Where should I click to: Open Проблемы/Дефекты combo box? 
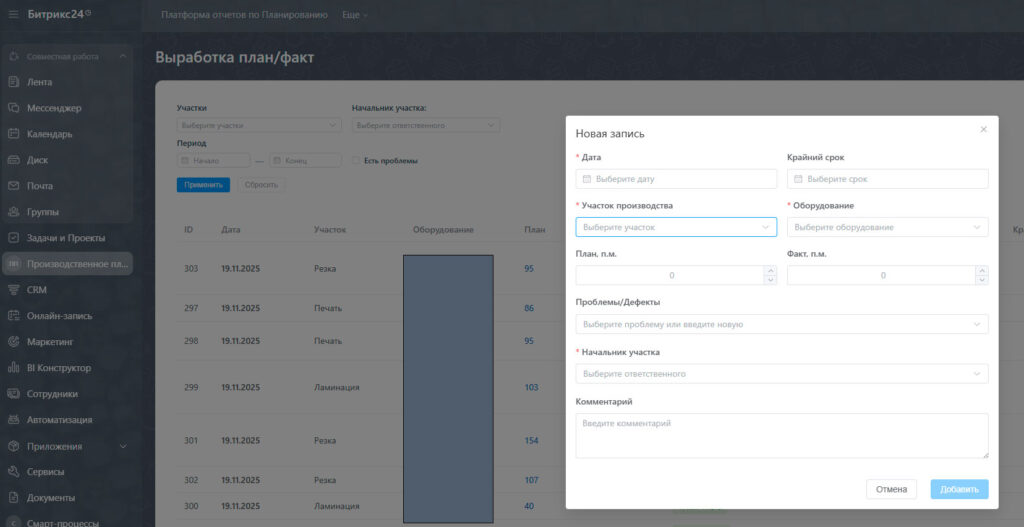(x=781, y=324)
